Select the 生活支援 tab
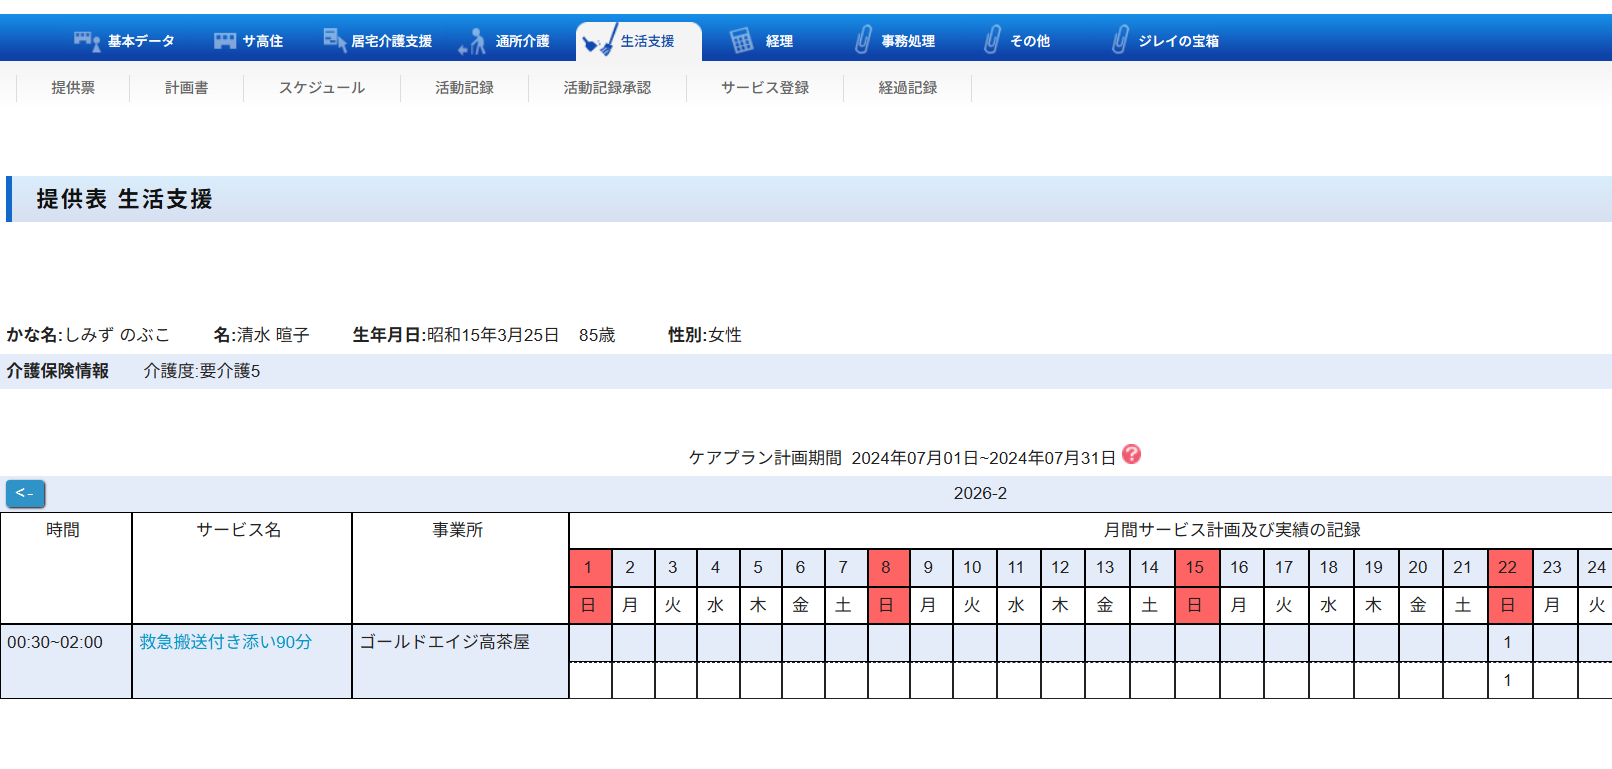1612x769 pixels. point(638,41)
